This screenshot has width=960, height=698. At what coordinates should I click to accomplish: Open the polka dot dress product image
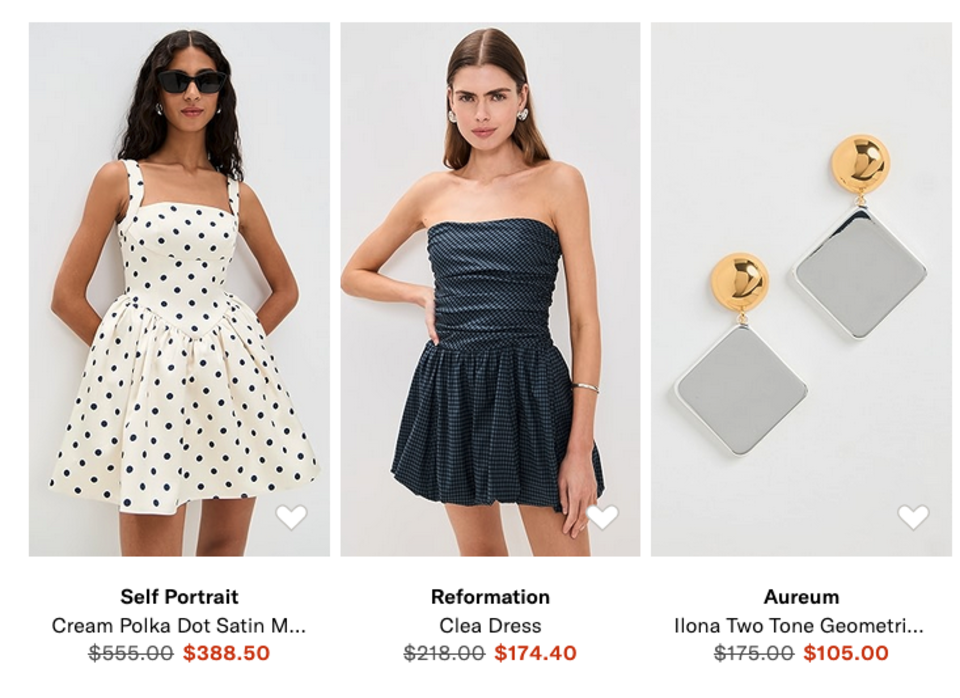click(x=179, y=289)
